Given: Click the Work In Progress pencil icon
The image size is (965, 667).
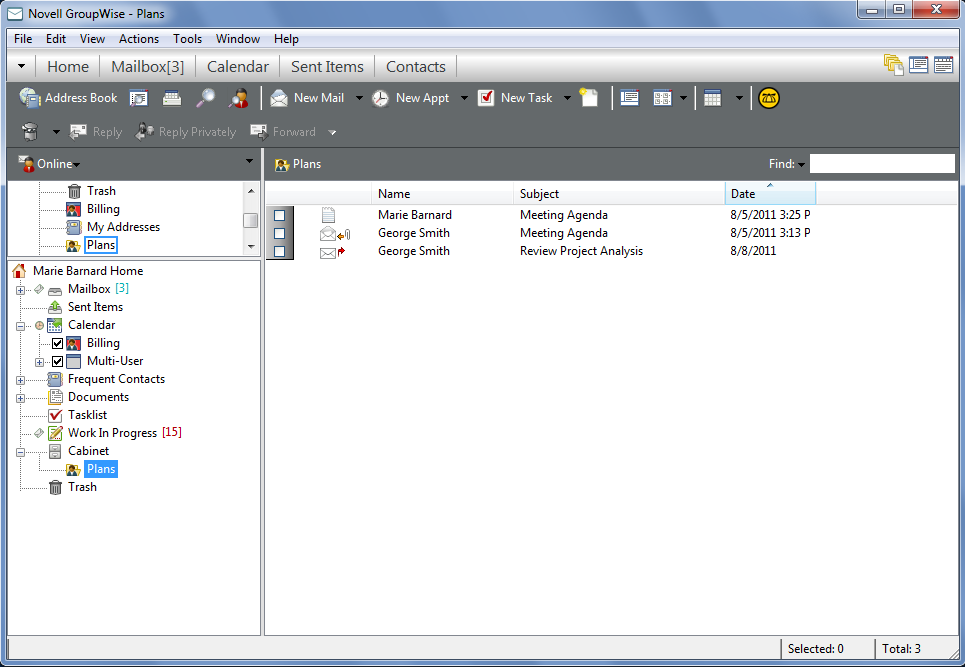Looking at the screenshot, I should pos(55,433).
